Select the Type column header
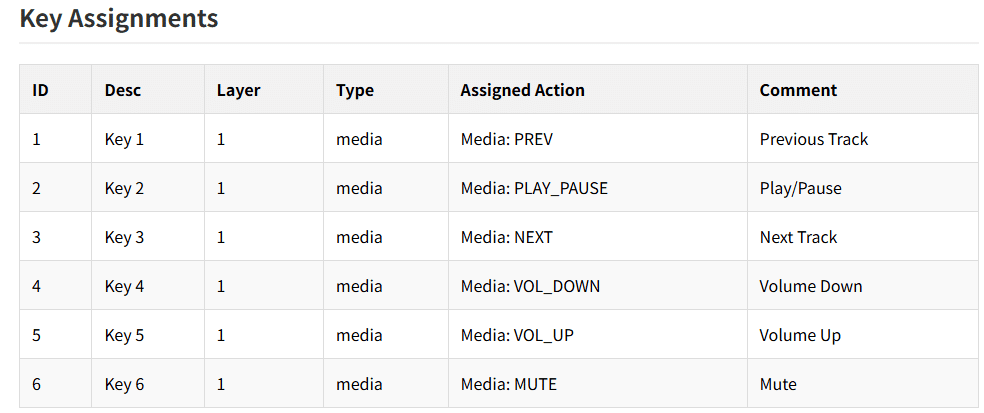The width and height of the screenshot is (984, 413). [x=386, y=89]
